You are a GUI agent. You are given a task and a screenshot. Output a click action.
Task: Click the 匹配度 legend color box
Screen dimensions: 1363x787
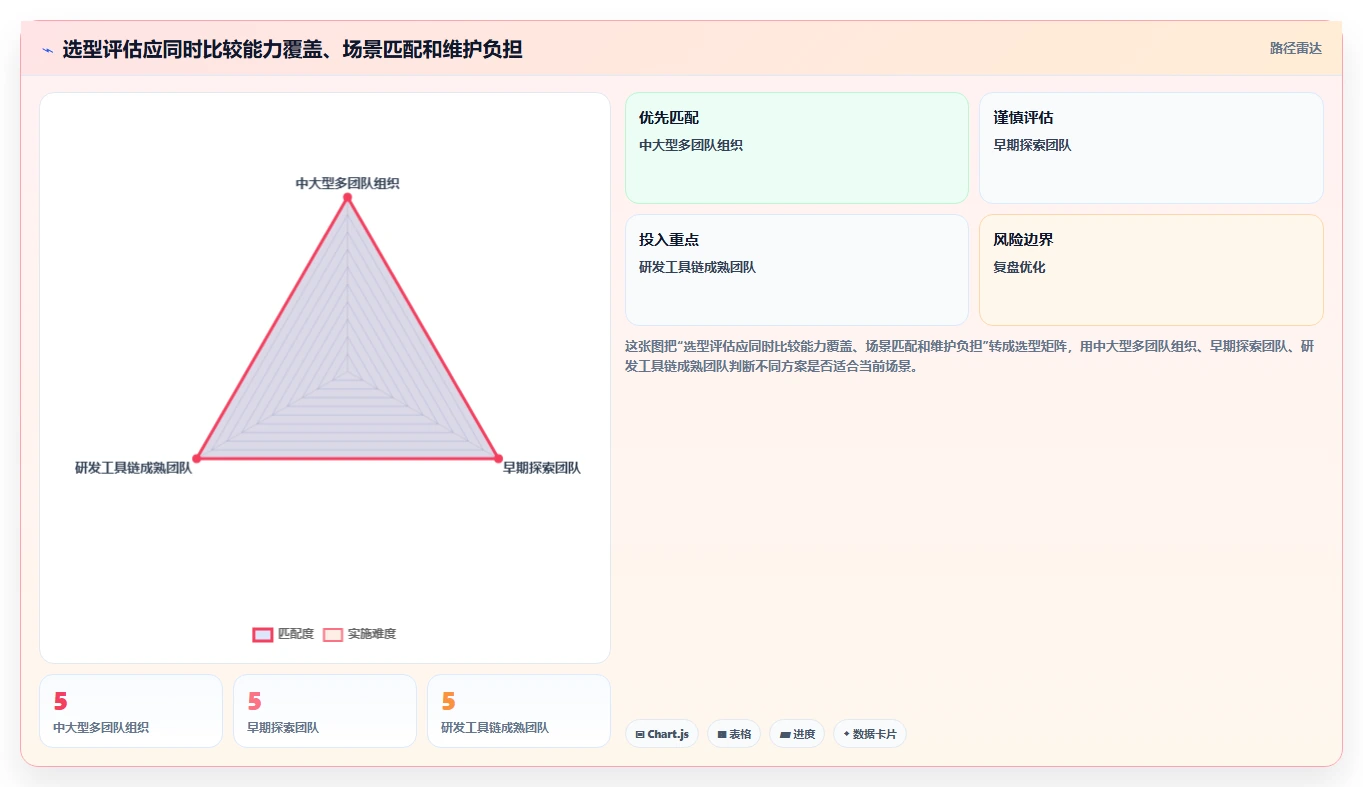click(263, 634)
